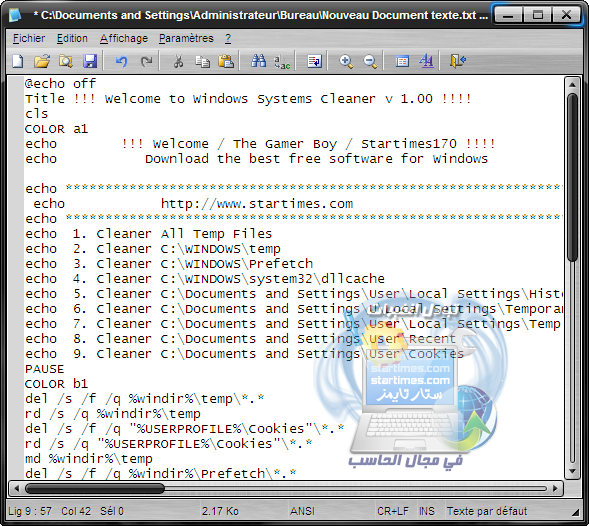Click the 'ANSI' encoding status entry
The image size is (589, 526).
[x=302, y=511]
